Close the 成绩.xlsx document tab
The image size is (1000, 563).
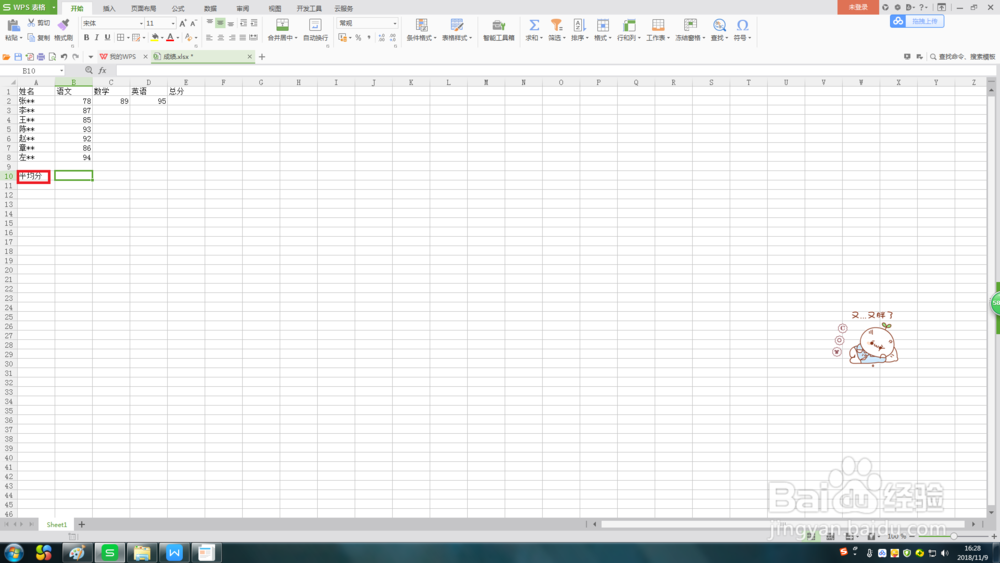click(x=249, y=57)
